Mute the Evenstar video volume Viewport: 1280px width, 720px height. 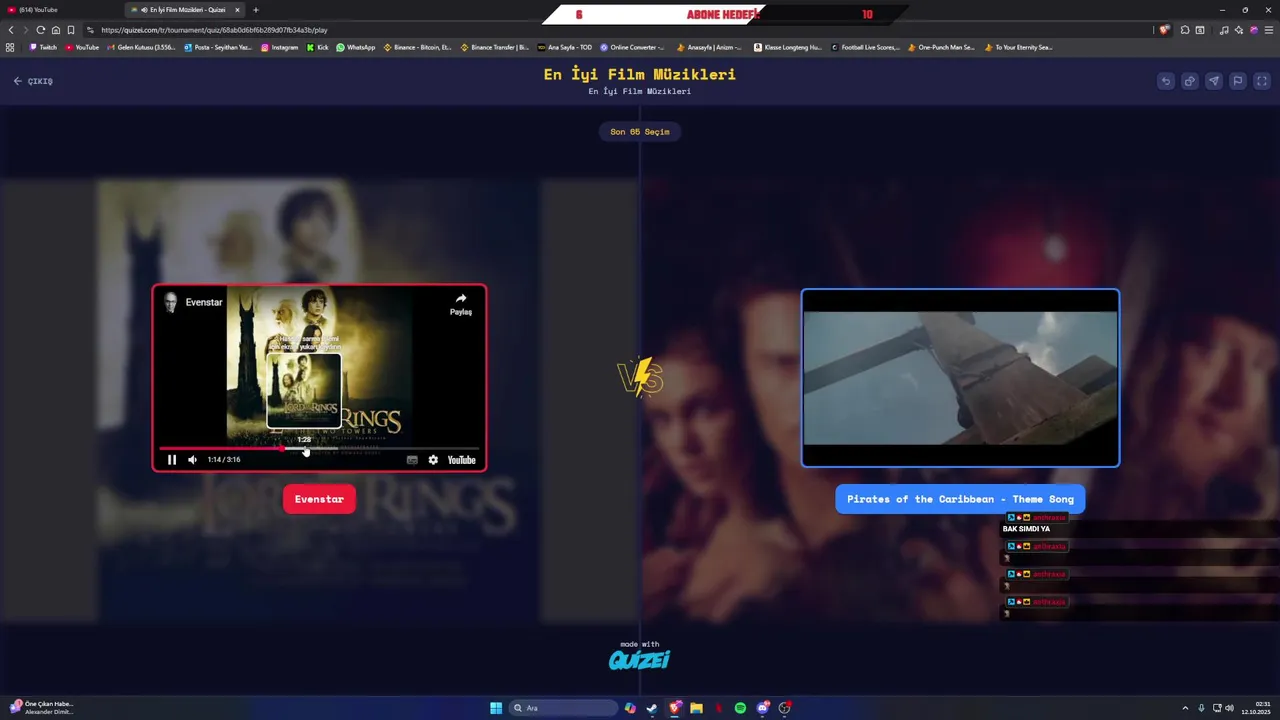[192, 460]
